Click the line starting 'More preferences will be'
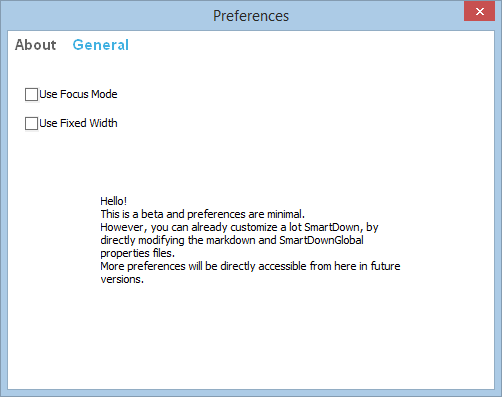Screen dimensions: 502x397 tap(250, 266)
